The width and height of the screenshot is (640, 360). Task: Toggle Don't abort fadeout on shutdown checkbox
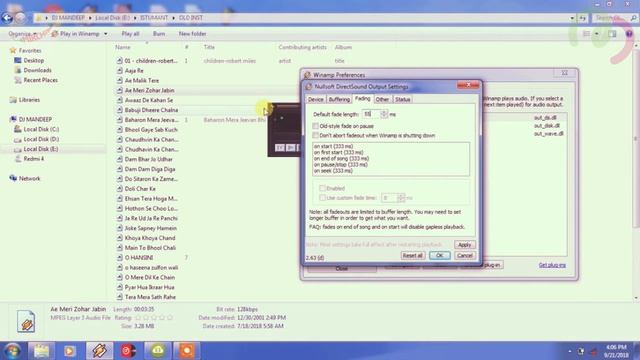[x=315, y=135]
